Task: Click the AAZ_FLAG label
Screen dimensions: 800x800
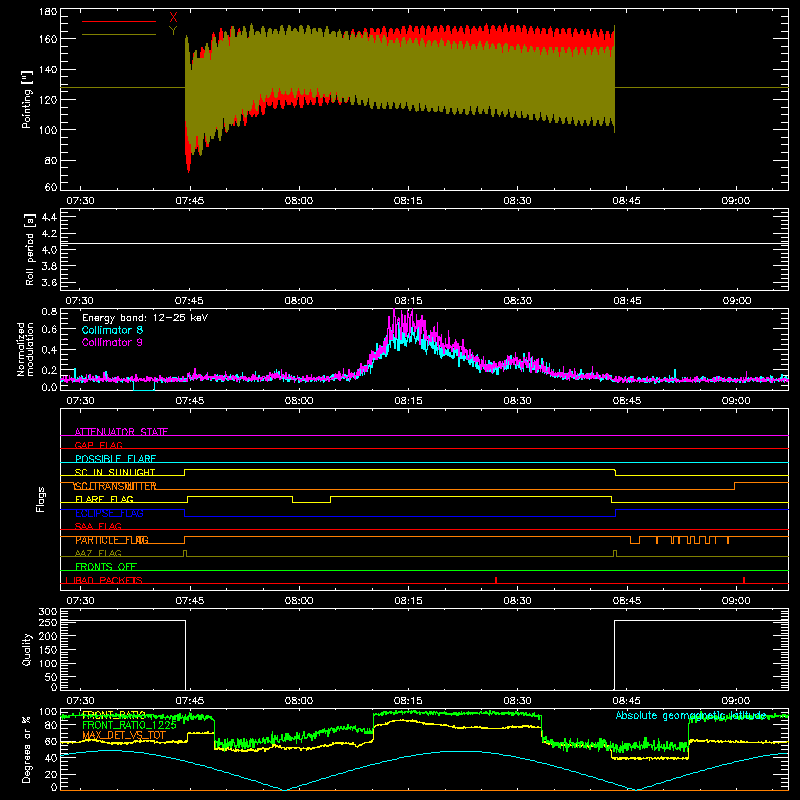Action: (98, 553)
